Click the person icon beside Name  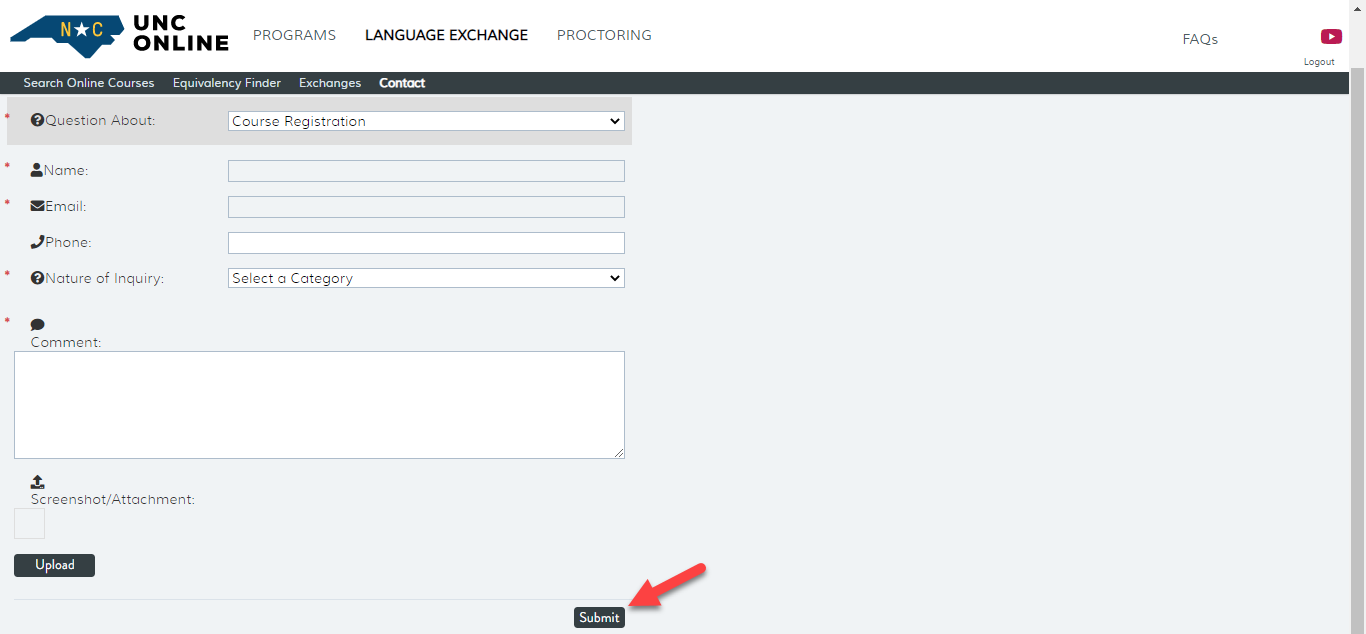pyautogui.click(x=37, y=170)
